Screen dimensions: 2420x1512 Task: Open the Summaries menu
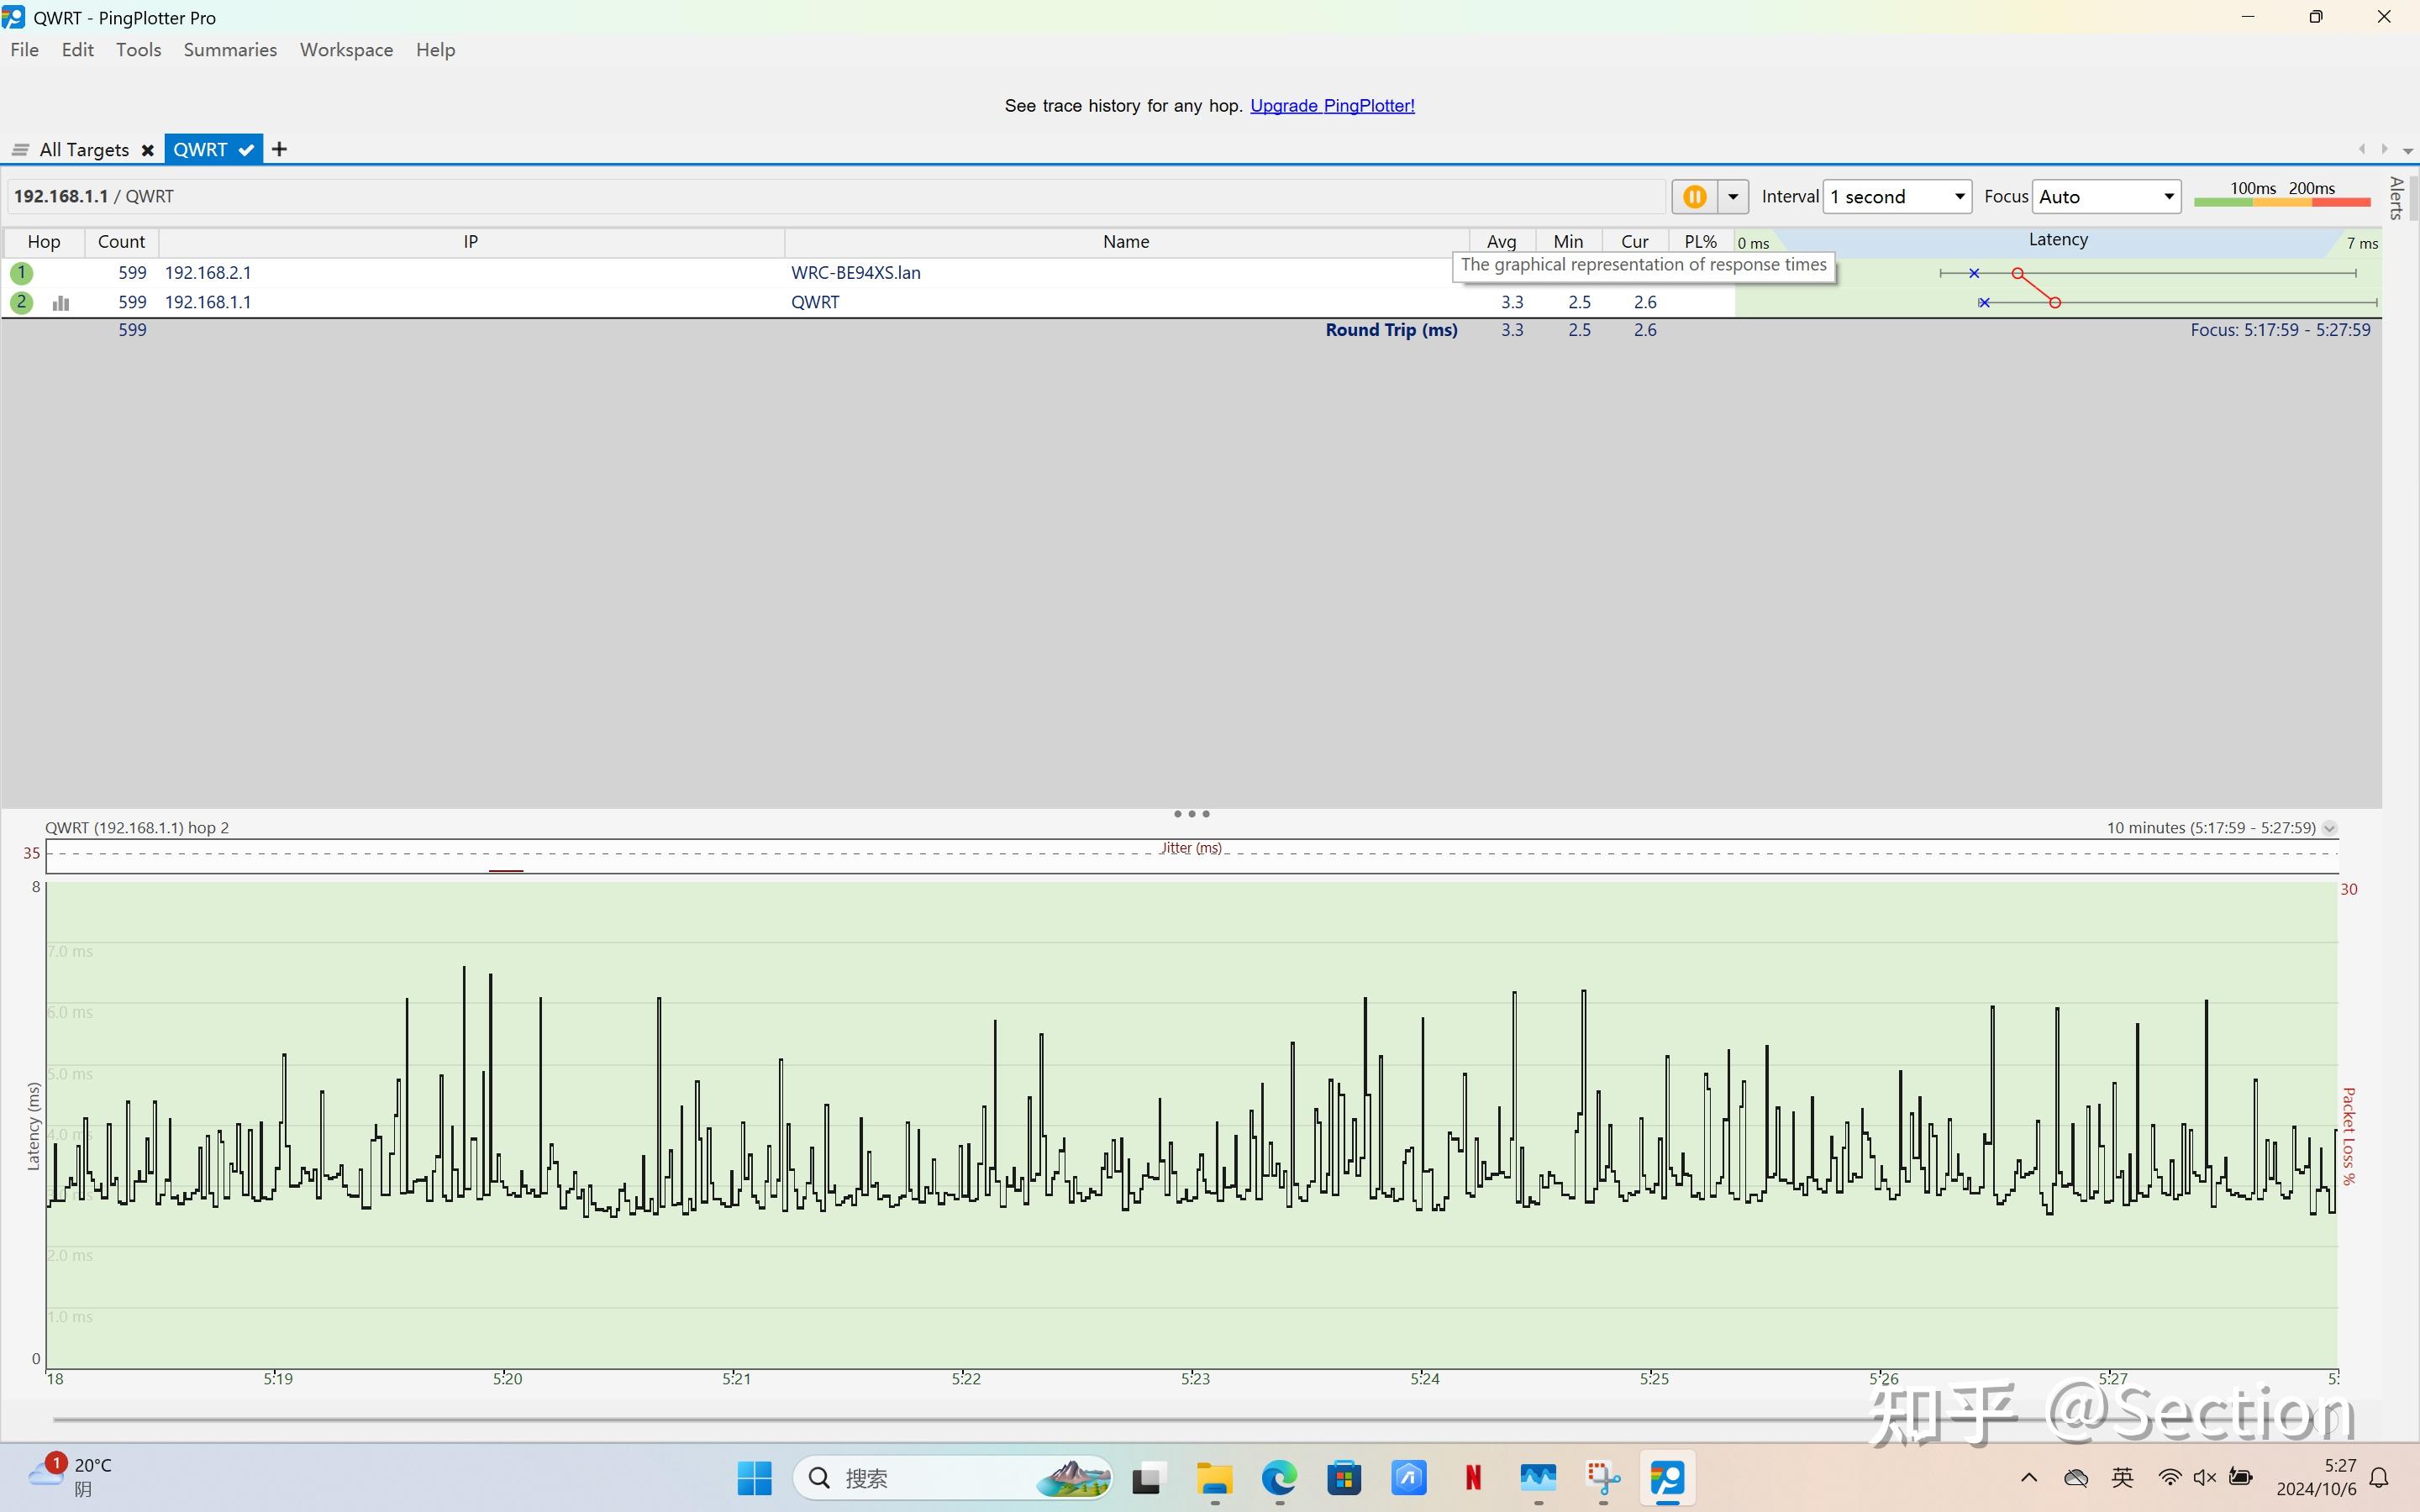pyautogui.click(x=230, y=50)
